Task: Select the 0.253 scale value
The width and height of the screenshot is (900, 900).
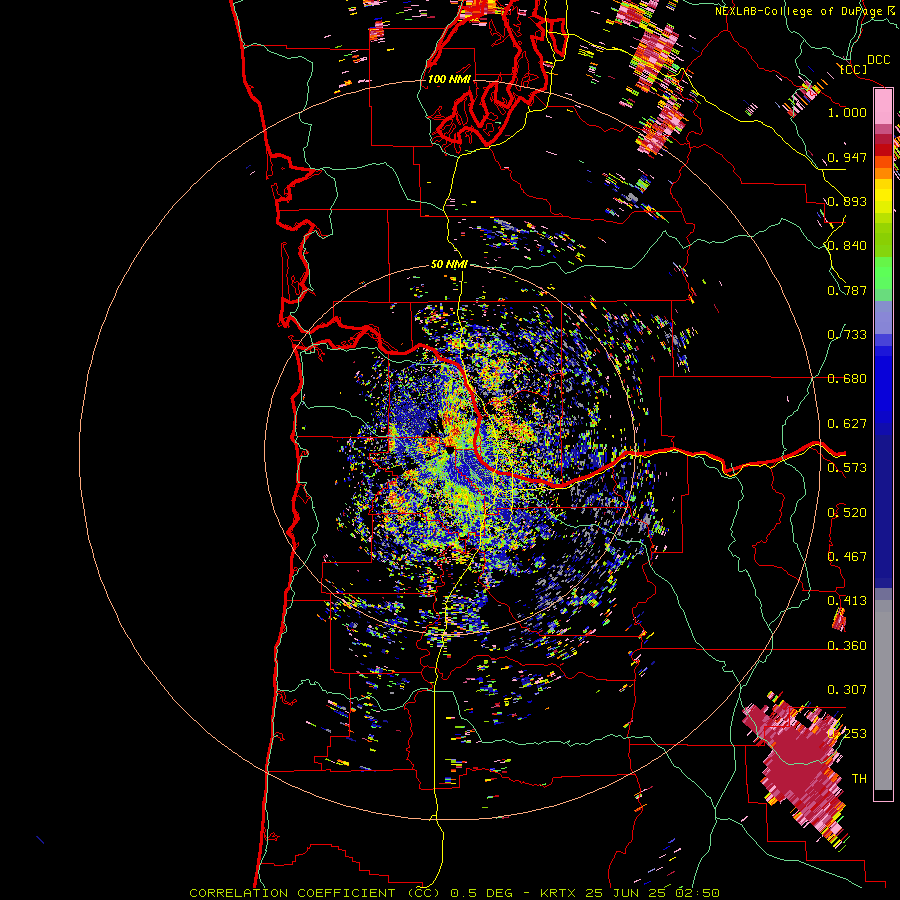Action: click(847, 734)
